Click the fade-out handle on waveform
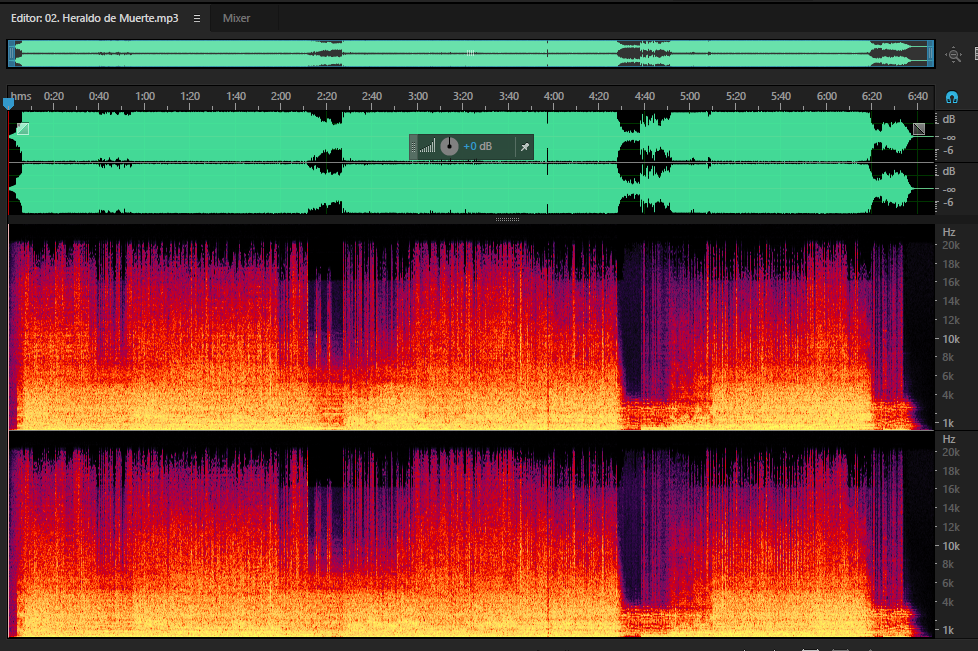Image resolution: width=978 pixels, height=651 pixels. pos(919,129)
